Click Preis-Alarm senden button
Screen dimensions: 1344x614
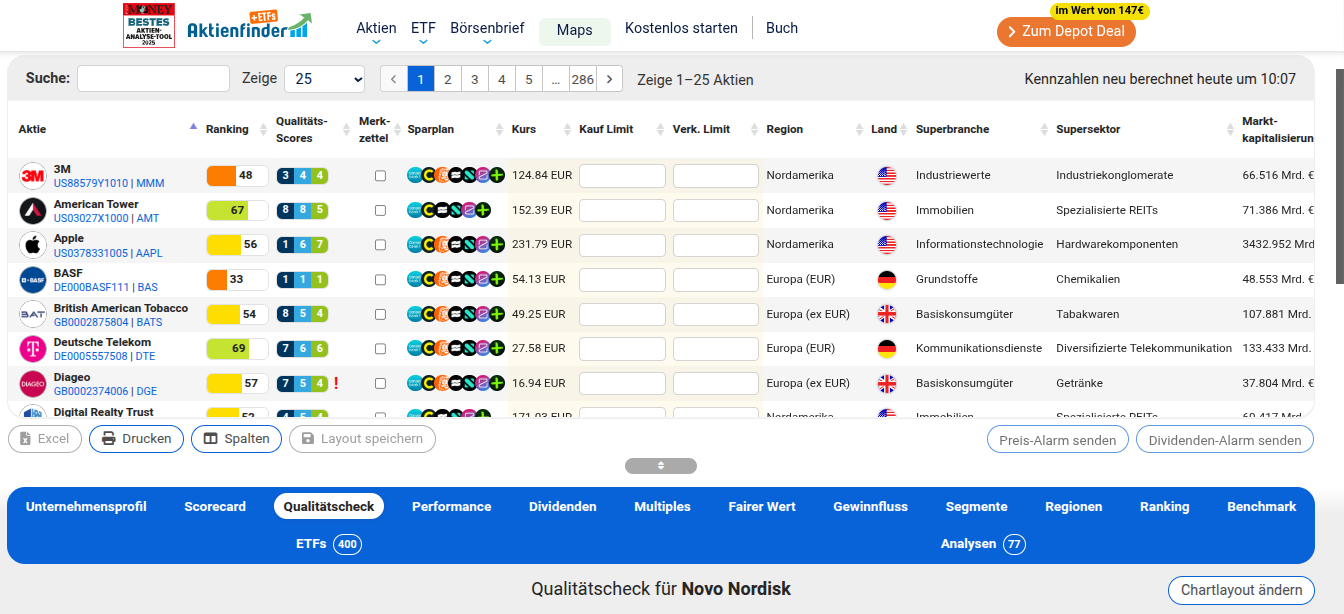click(1058, 440)
